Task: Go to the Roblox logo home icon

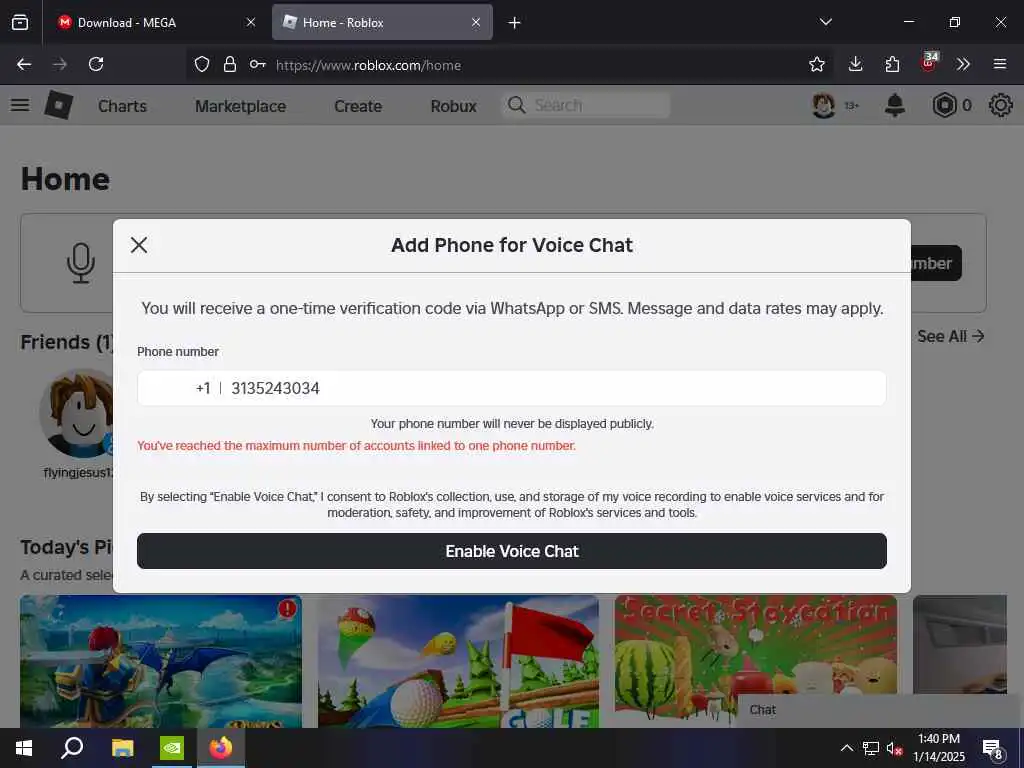Action: pyautogui.click(x=59, y=105)
